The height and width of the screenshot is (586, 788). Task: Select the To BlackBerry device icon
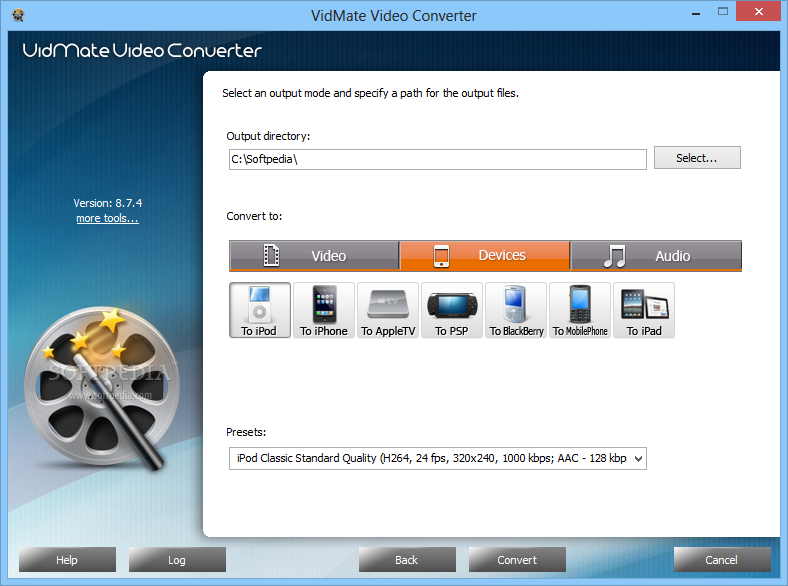pos(516,310)
